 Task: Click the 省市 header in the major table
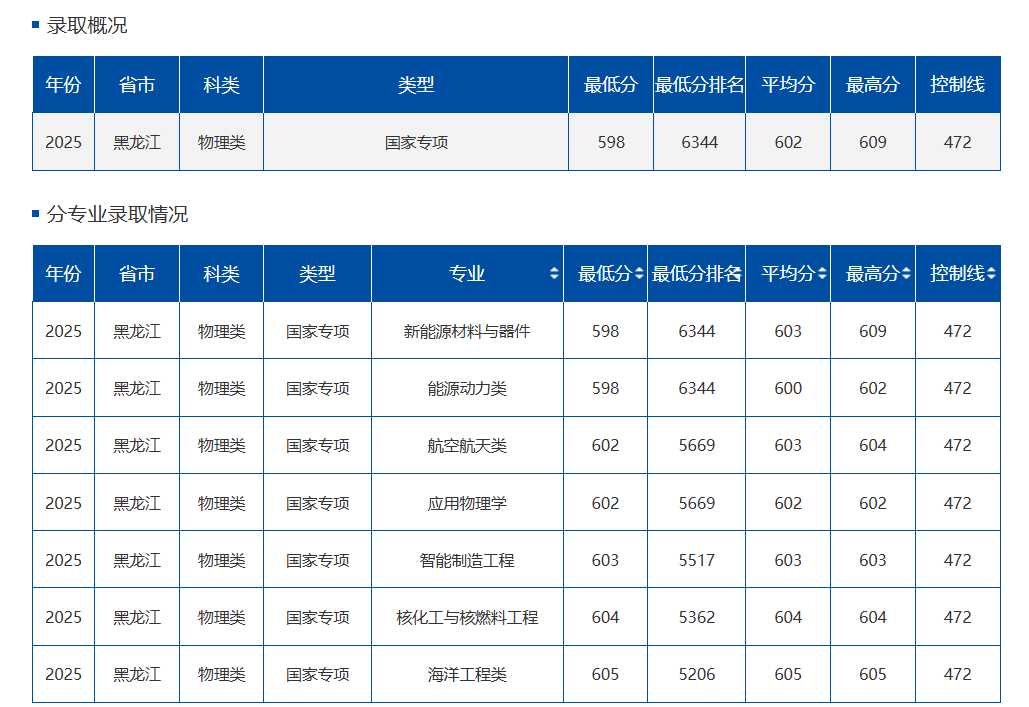[x=136, y=274]
